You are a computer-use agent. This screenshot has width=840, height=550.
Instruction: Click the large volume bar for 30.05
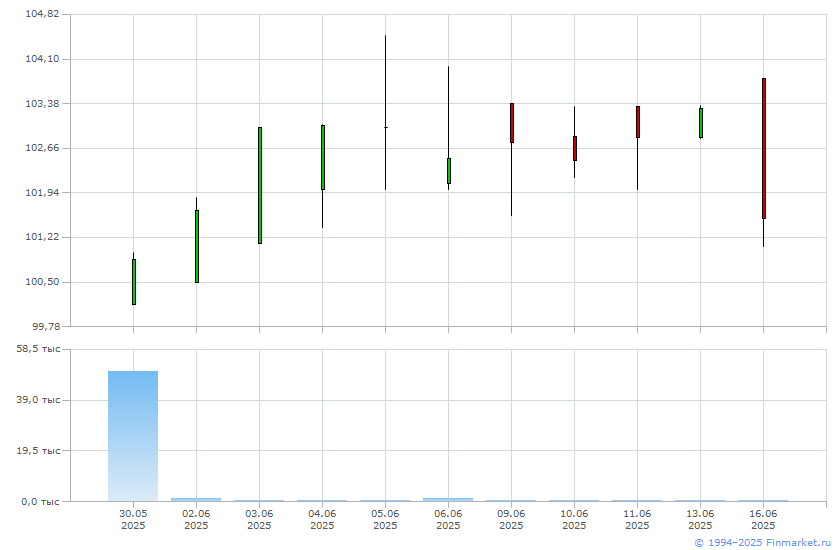pos(133,436)
